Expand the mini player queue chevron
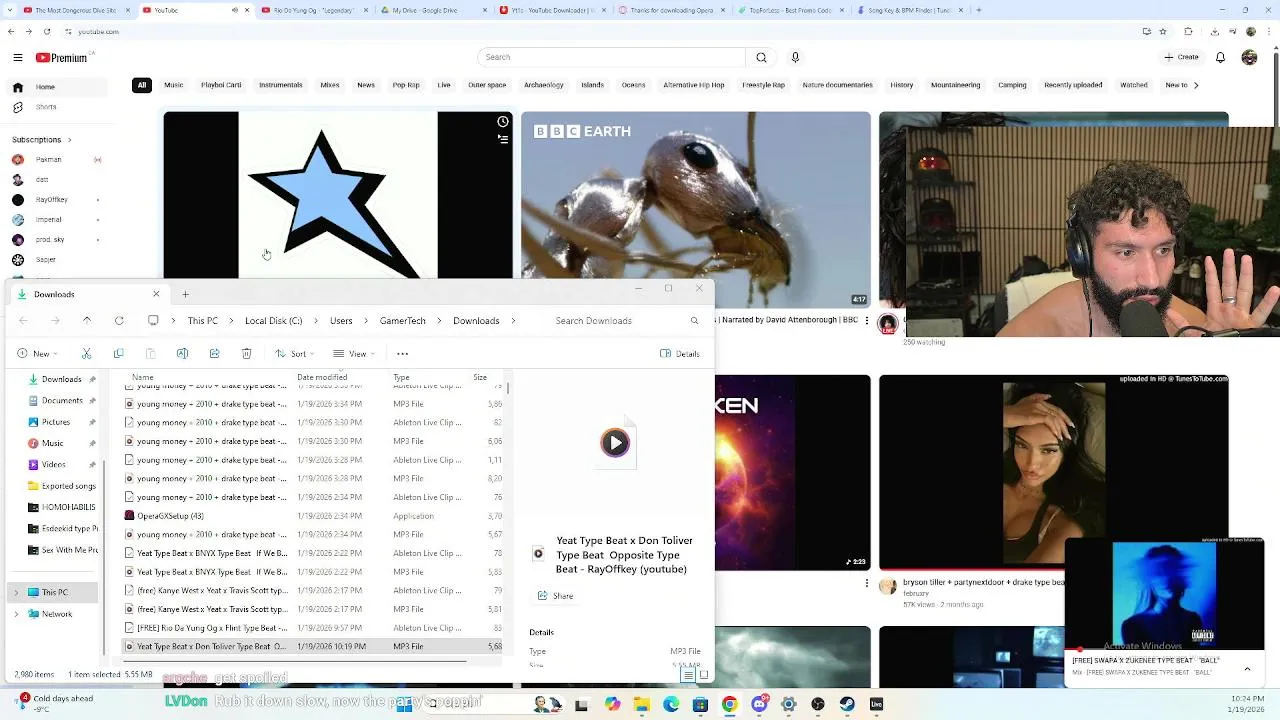This screenshot has height=720, width=1280. pyautogui.click(x=1247, y=668)
